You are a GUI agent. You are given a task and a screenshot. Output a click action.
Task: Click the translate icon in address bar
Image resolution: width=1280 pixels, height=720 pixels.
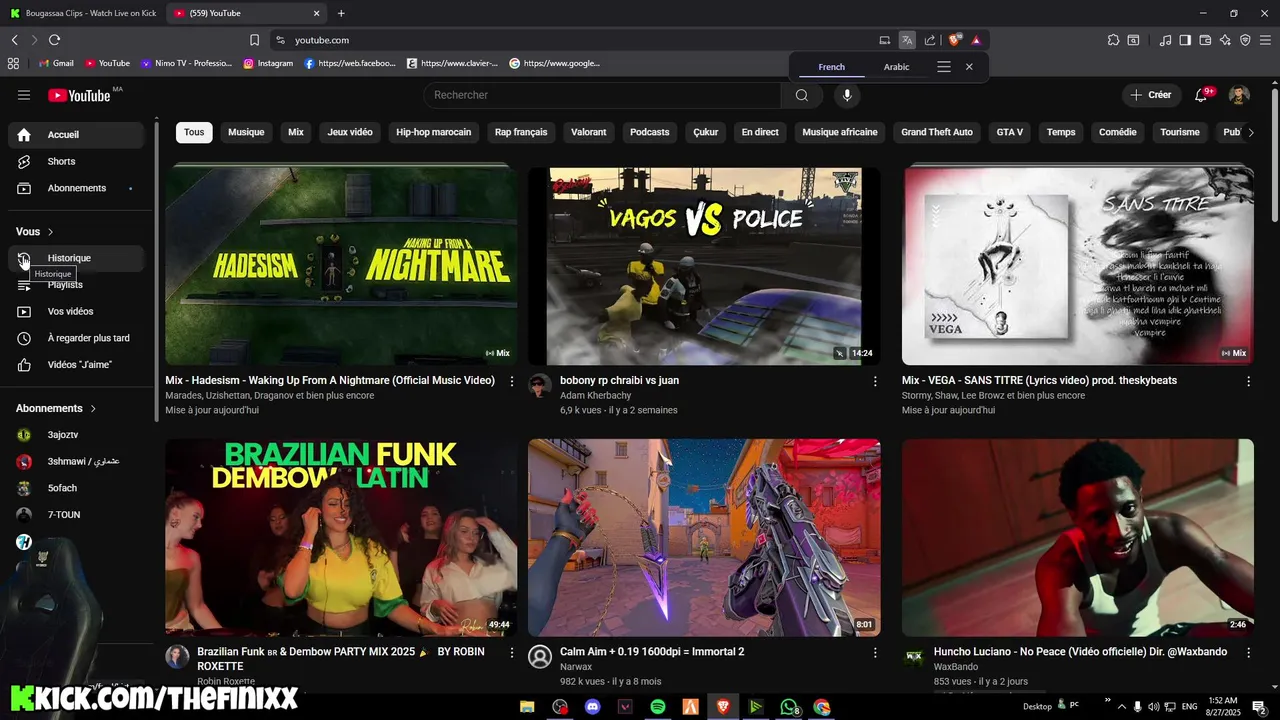click(x=907, y=40)
